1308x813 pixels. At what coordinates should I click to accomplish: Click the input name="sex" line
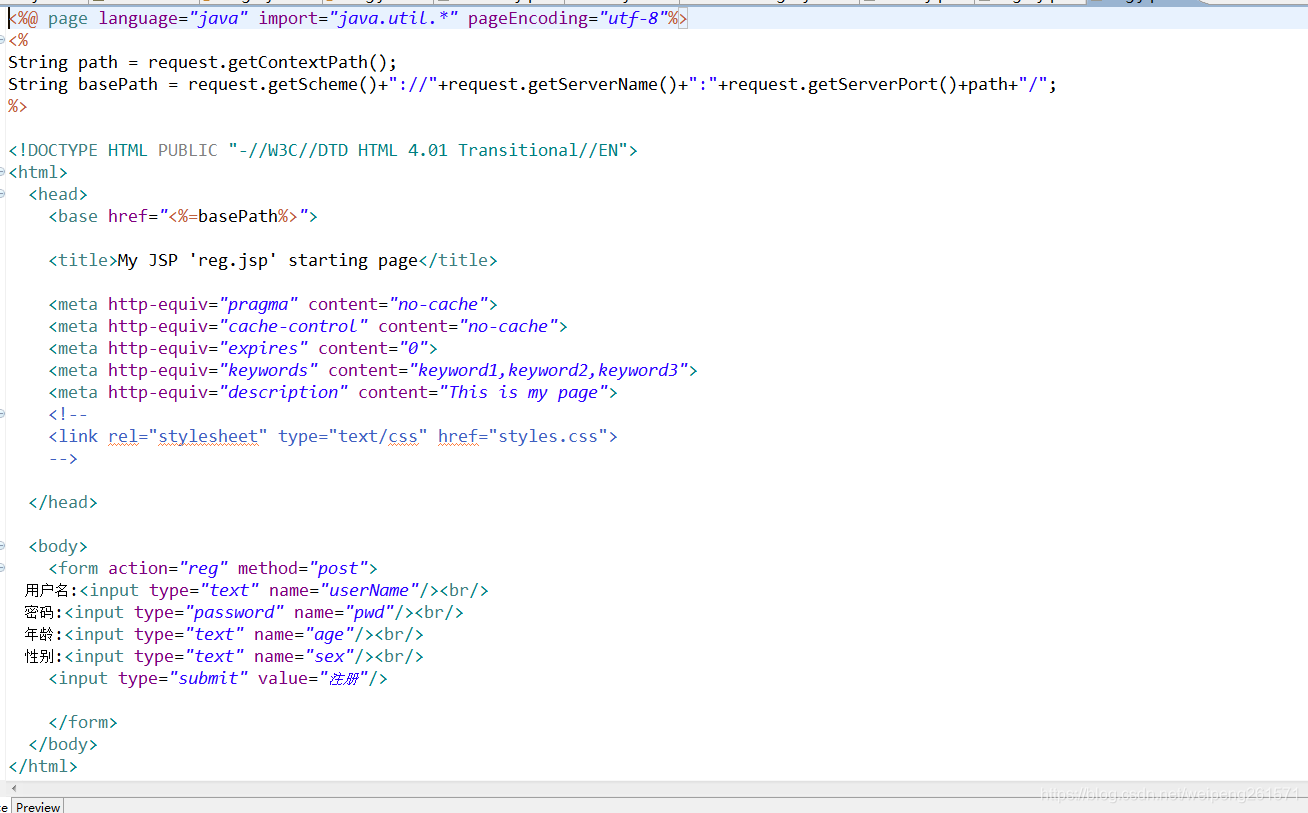pyautogui.click(x=224, y=656)
